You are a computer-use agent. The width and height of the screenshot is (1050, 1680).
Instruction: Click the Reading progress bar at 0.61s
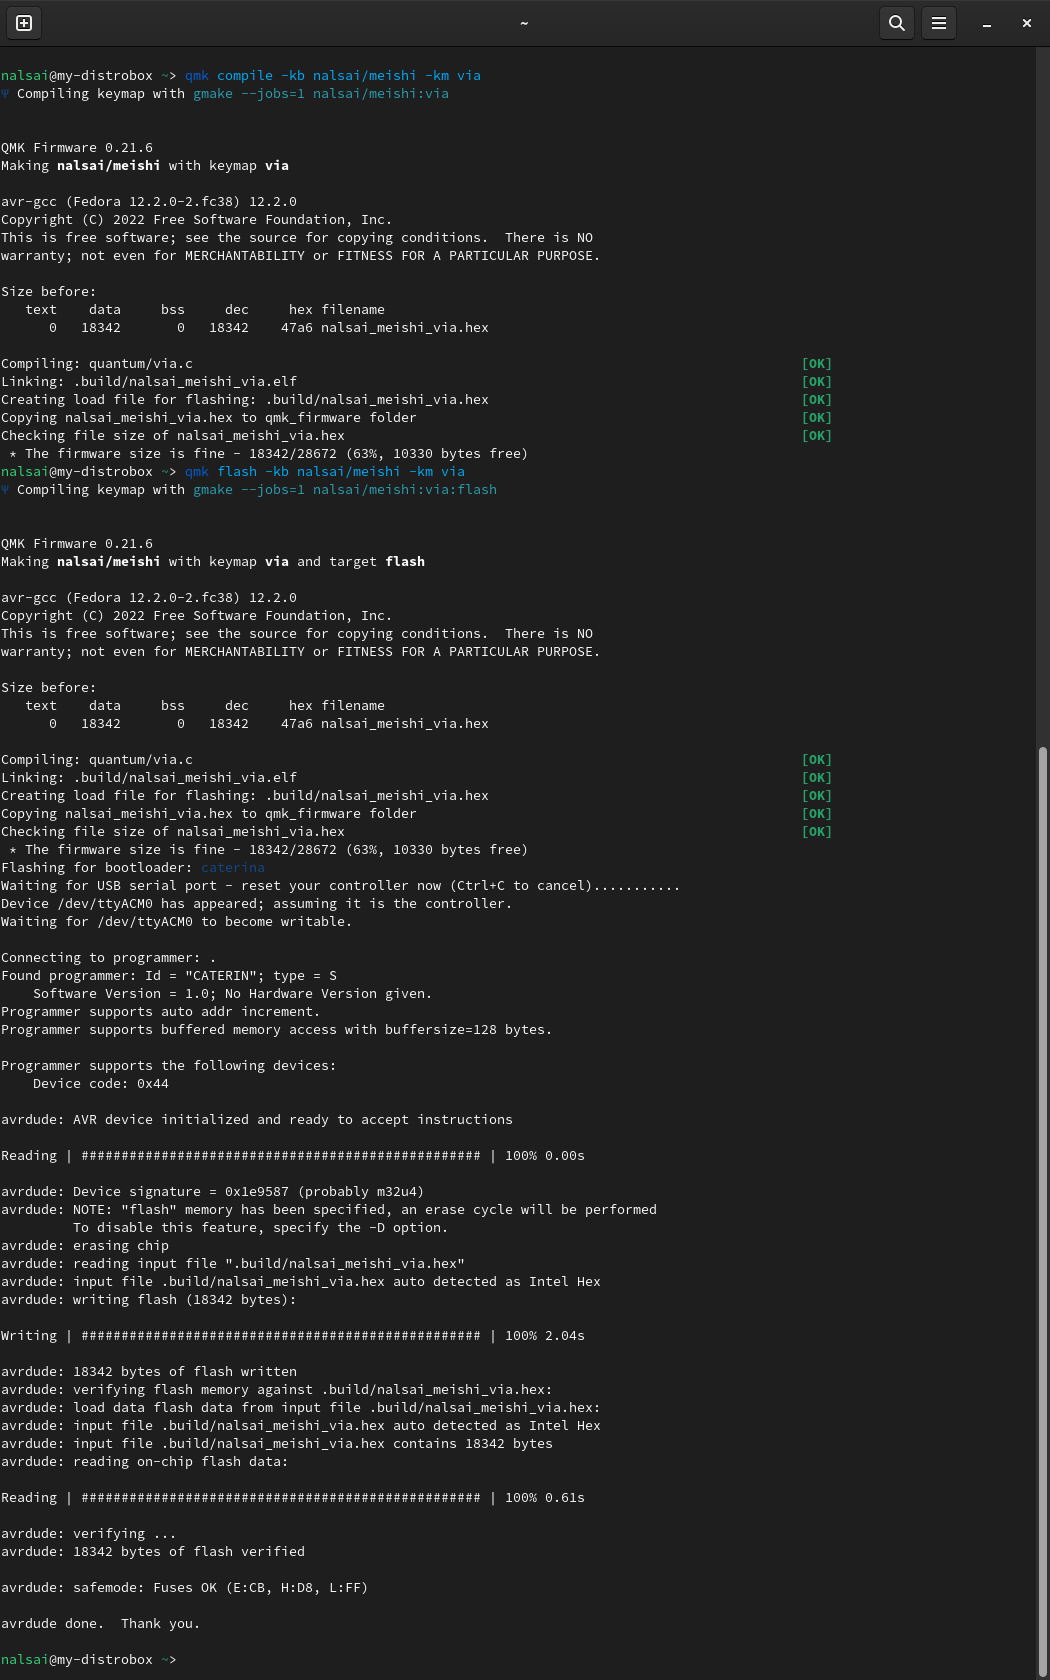point(281,1498)
